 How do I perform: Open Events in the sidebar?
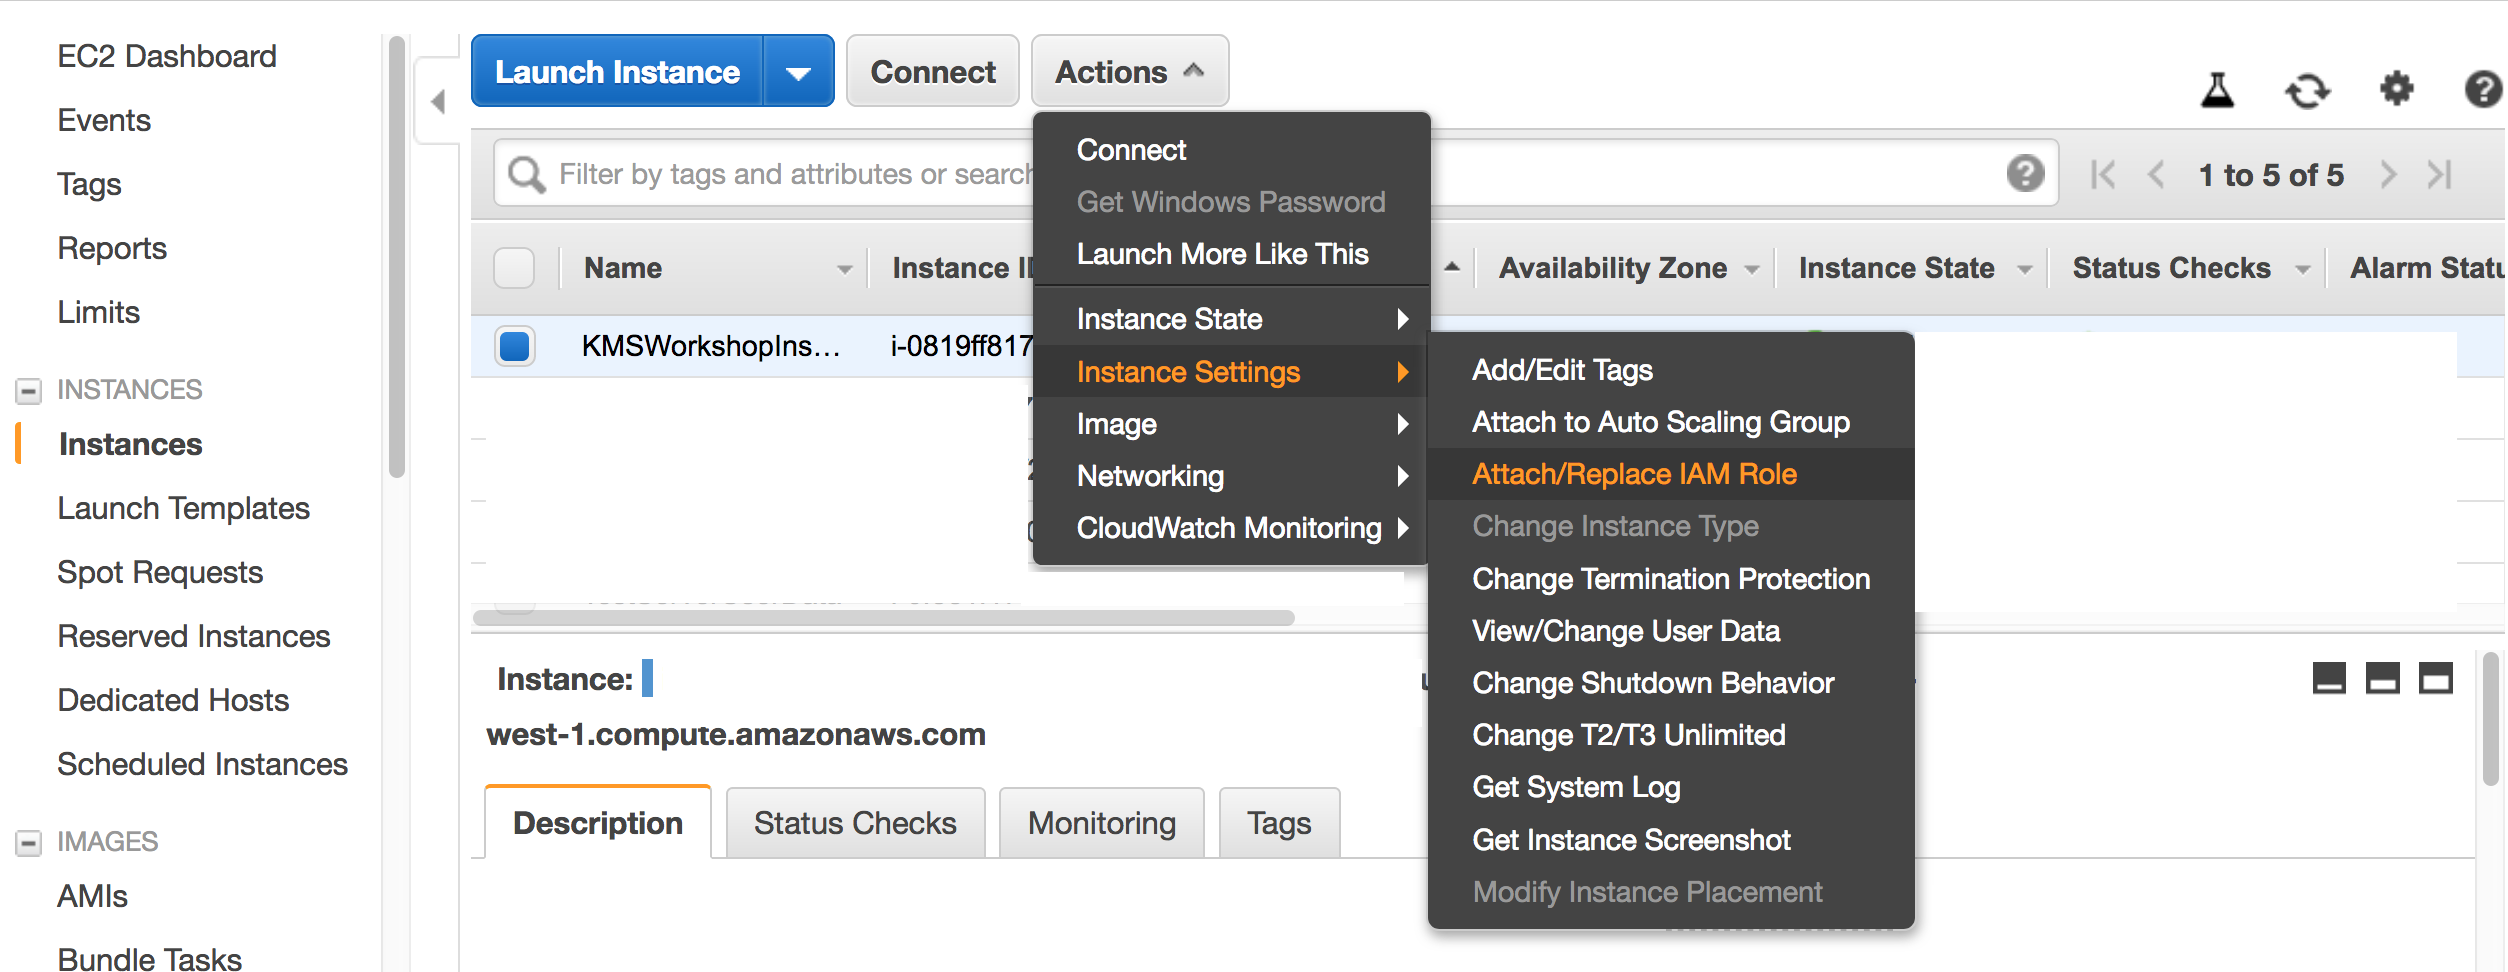tap(104, 120)
